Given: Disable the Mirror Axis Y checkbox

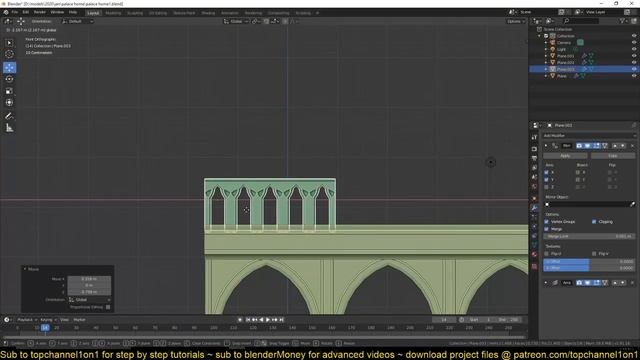Looking at the screenshot, I should 547,180.
